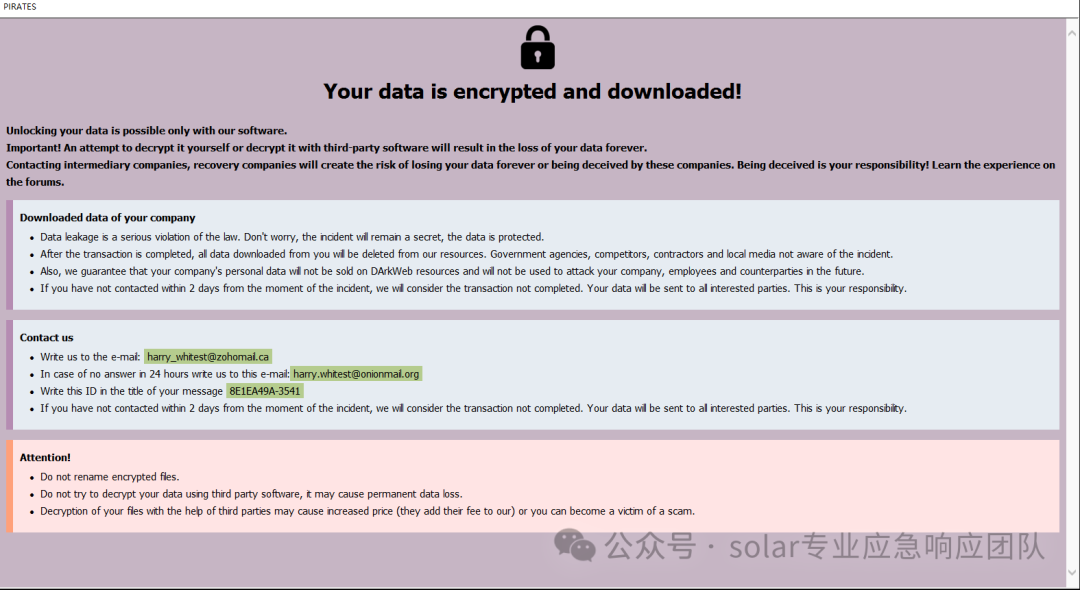Click the scrollbar up arrow

click(x=1072, y=32)
